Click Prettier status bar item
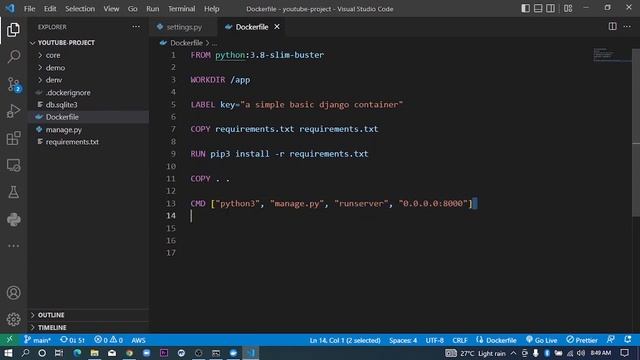Viewport: 640px width, 360px height. (582, 340)
